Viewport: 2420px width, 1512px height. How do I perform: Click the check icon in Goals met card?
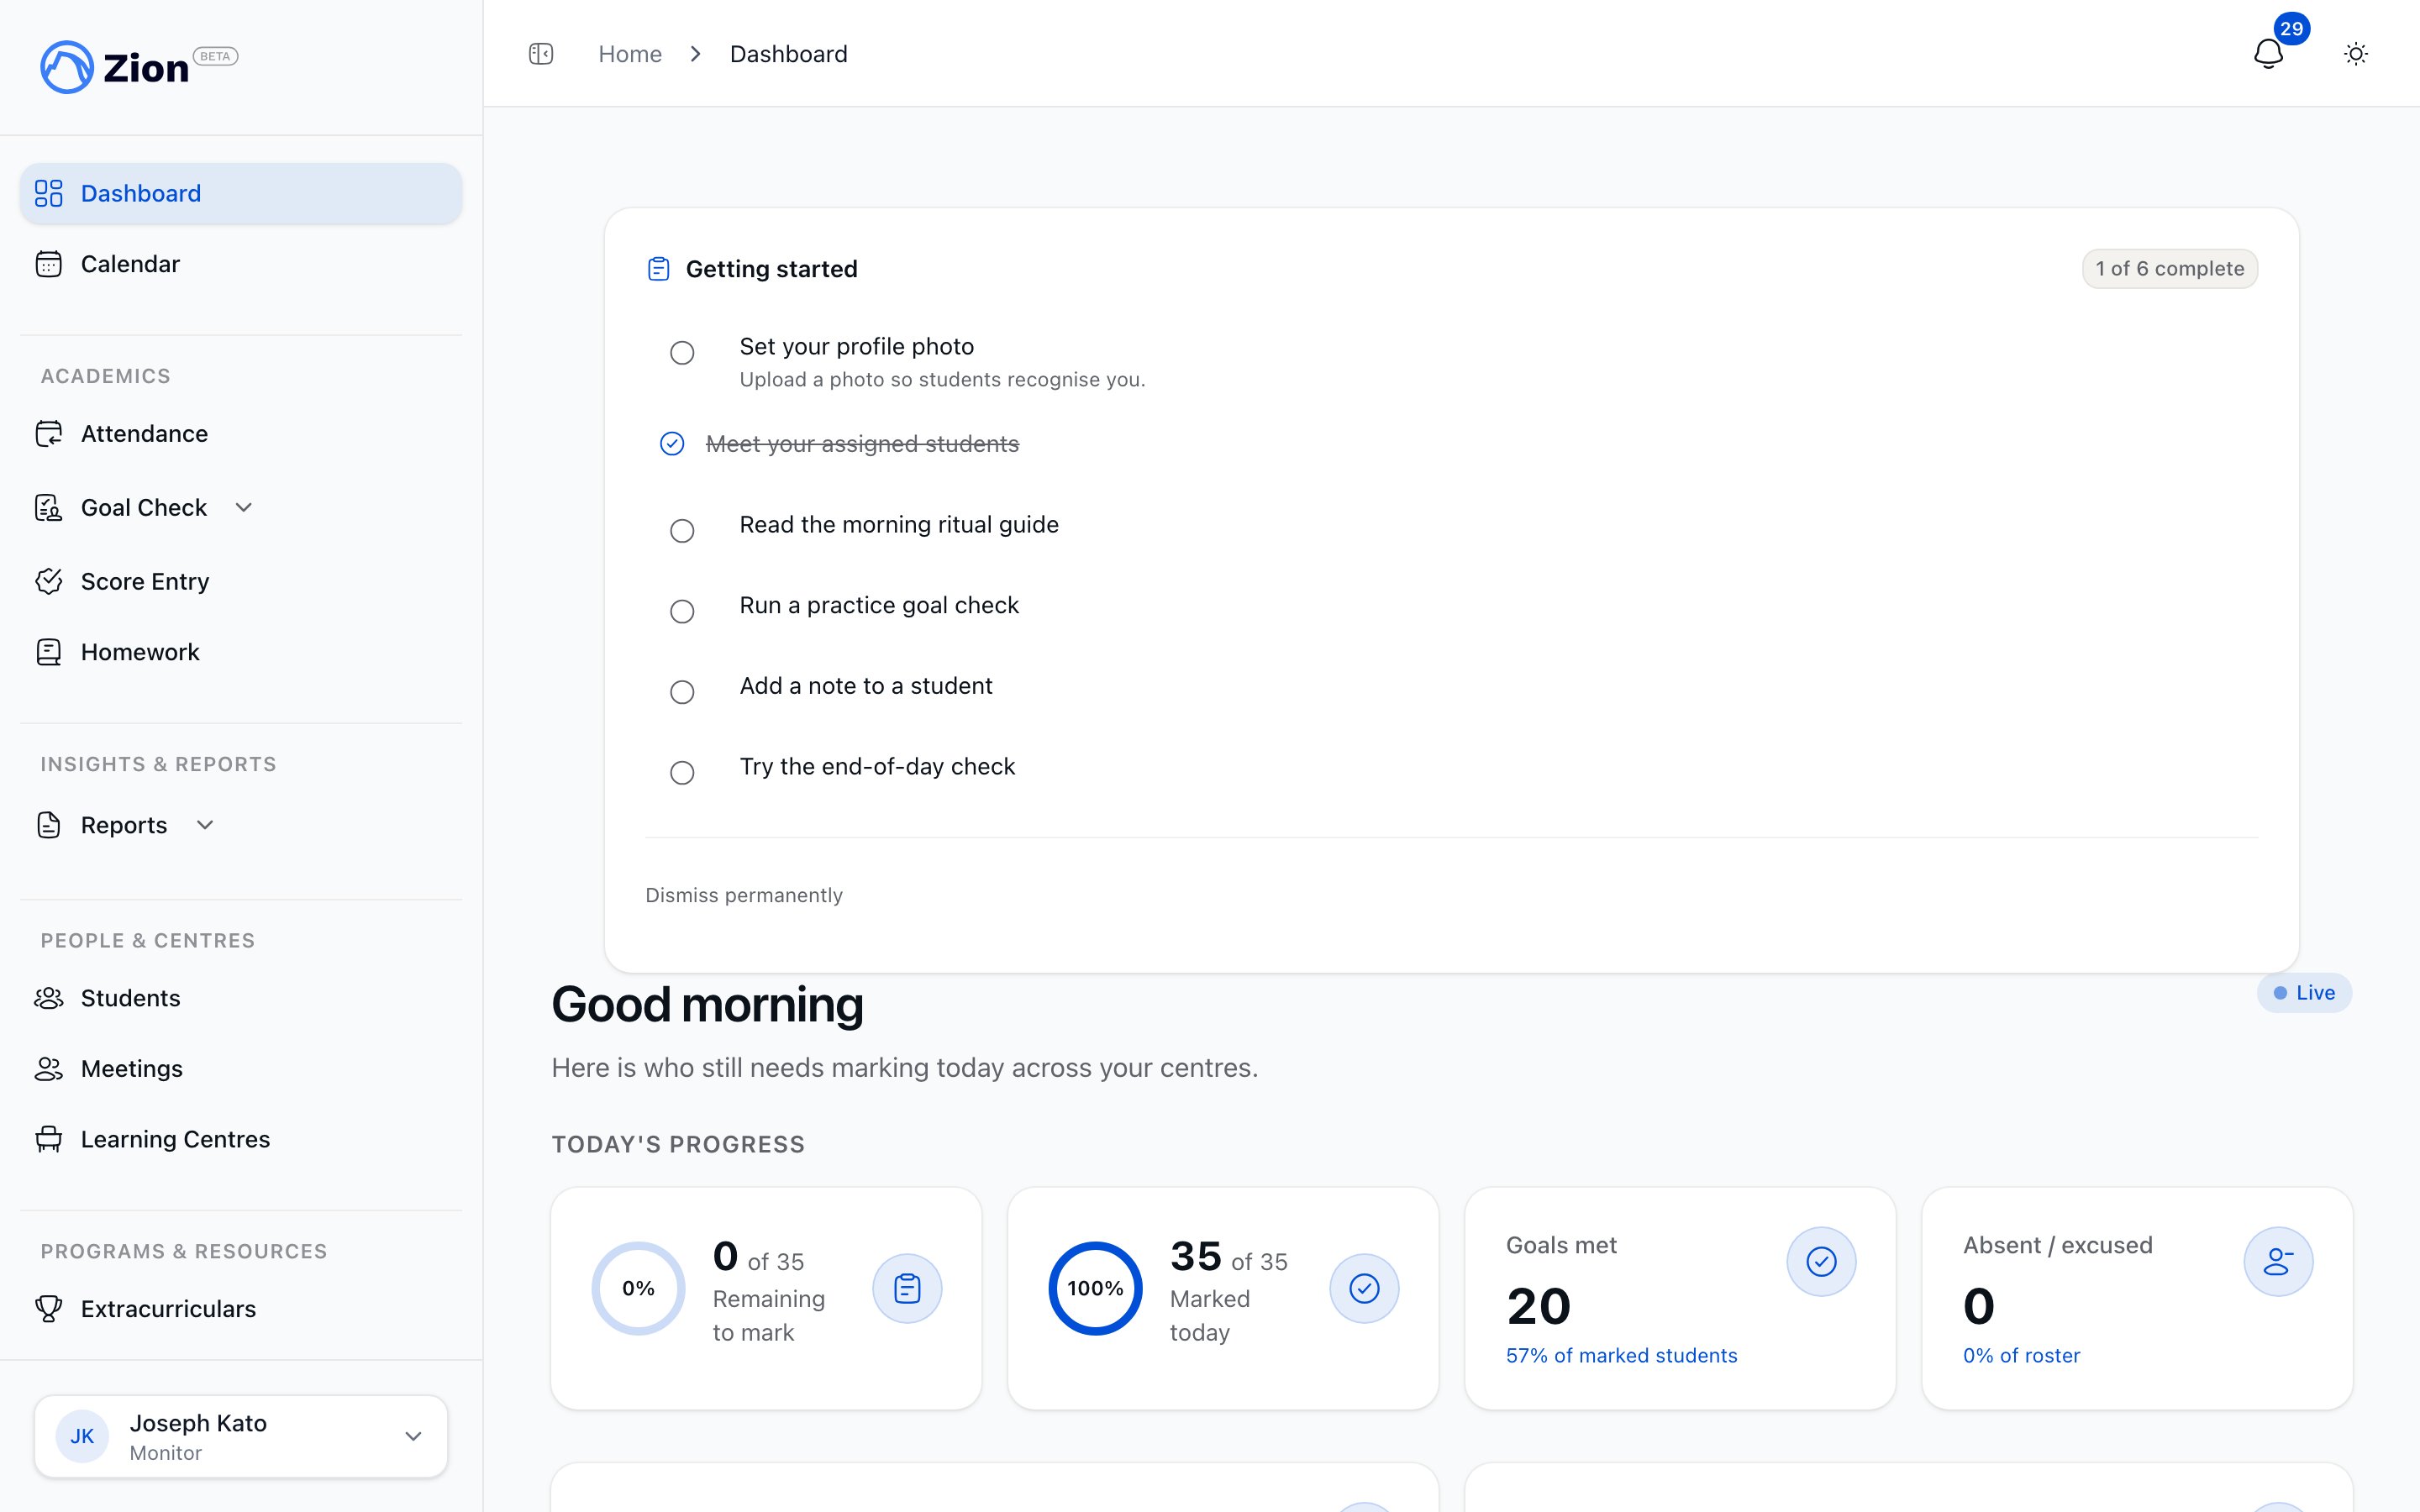point(1821,1262)
